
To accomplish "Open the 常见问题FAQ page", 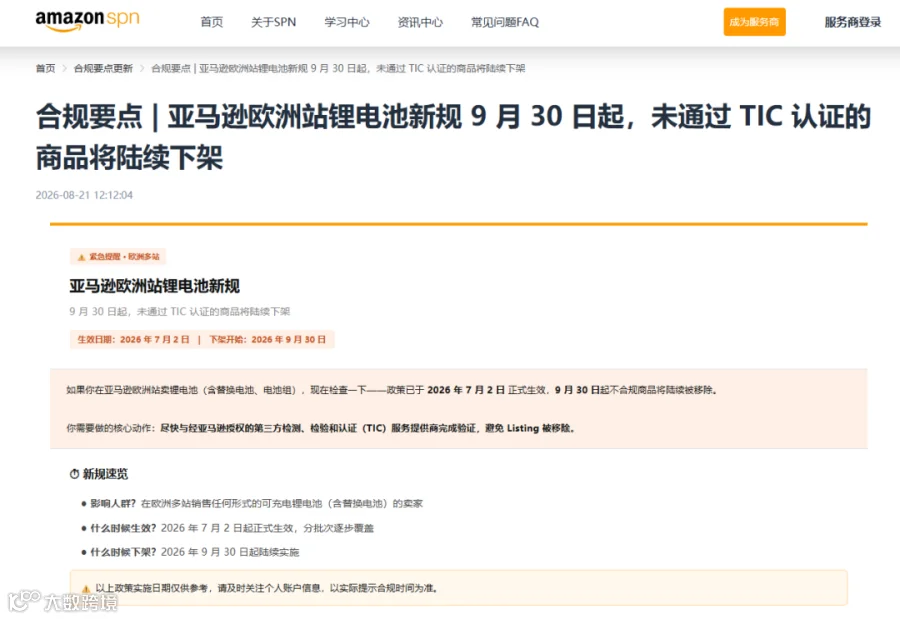I will tap(505, 22).
